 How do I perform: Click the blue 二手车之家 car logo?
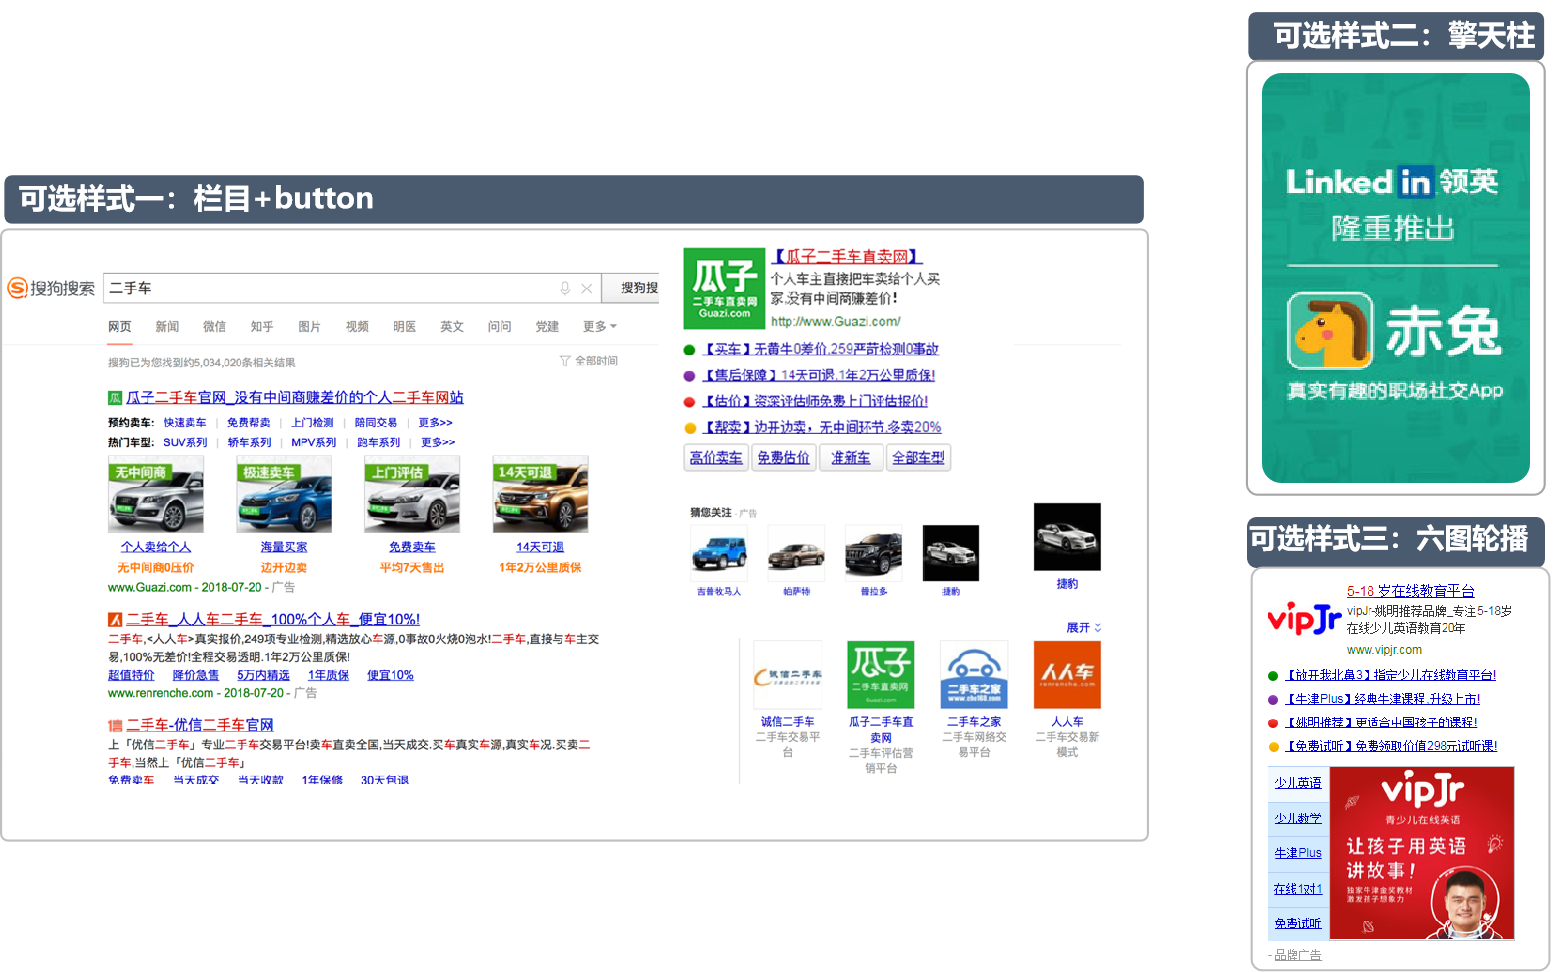pyautogui.click(x=973, y=674)
